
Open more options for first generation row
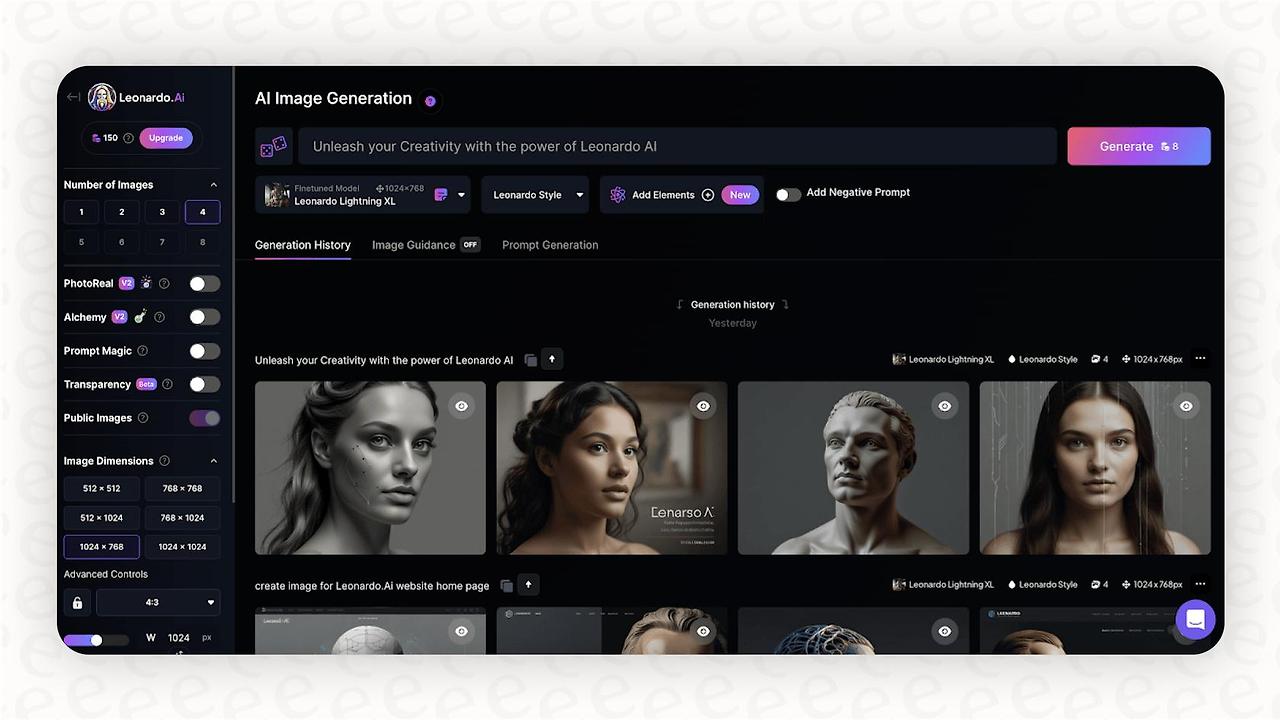(x=1200, y=359)
